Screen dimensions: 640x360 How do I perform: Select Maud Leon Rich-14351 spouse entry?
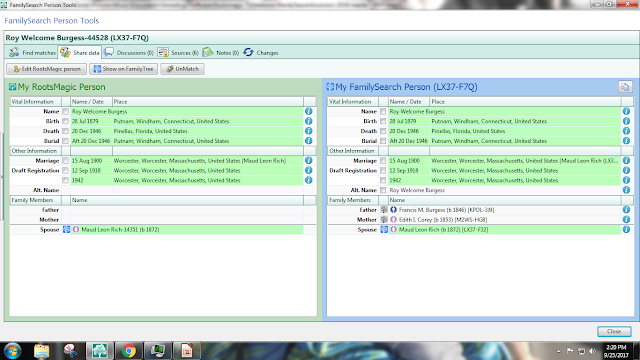click(x=120, y=230)
